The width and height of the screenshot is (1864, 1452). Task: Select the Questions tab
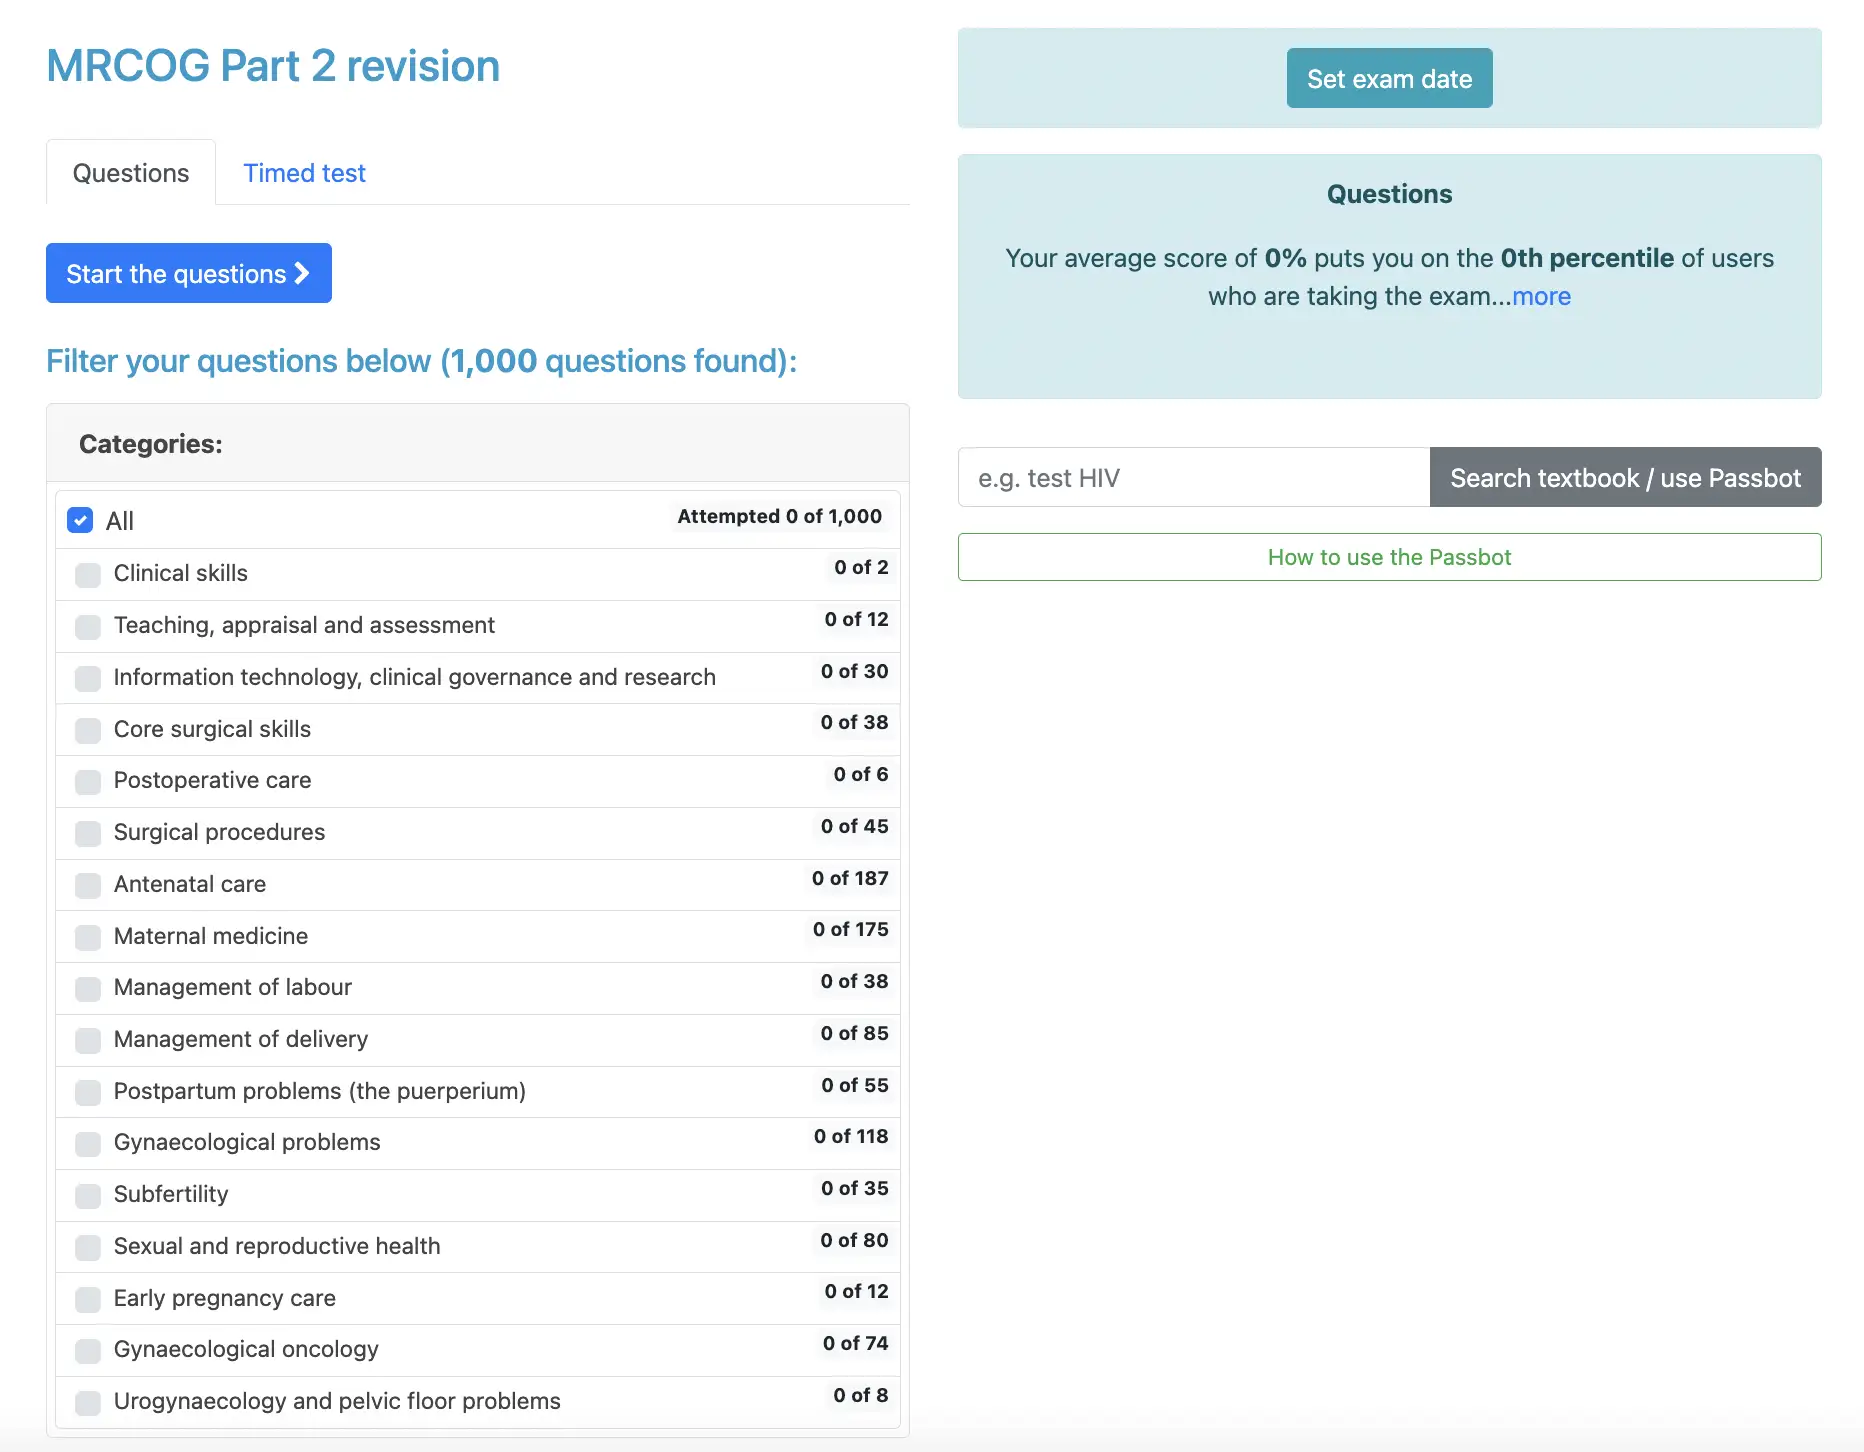[x=131, y=173]
